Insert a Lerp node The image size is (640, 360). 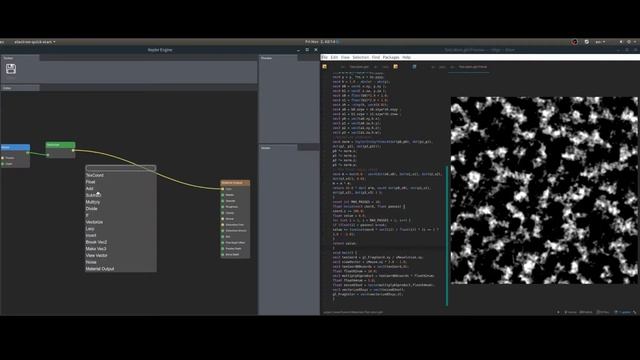(90, 229)
